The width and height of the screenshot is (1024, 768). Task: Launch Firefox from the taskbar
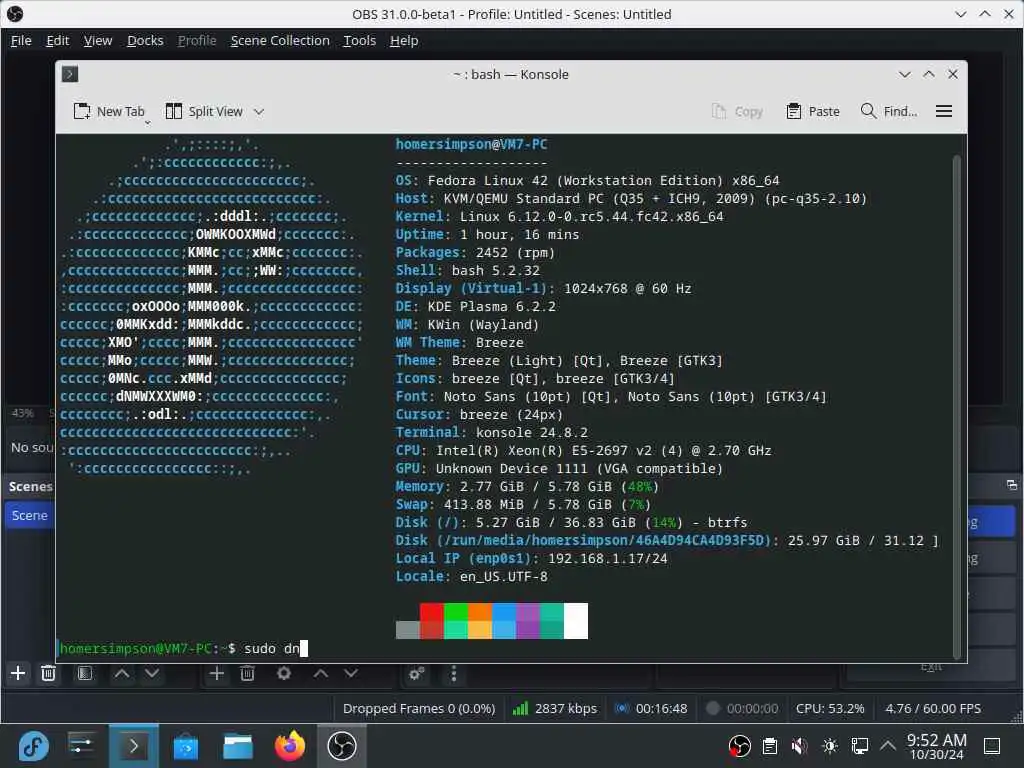pyautogui.click(x=290, y=746)
